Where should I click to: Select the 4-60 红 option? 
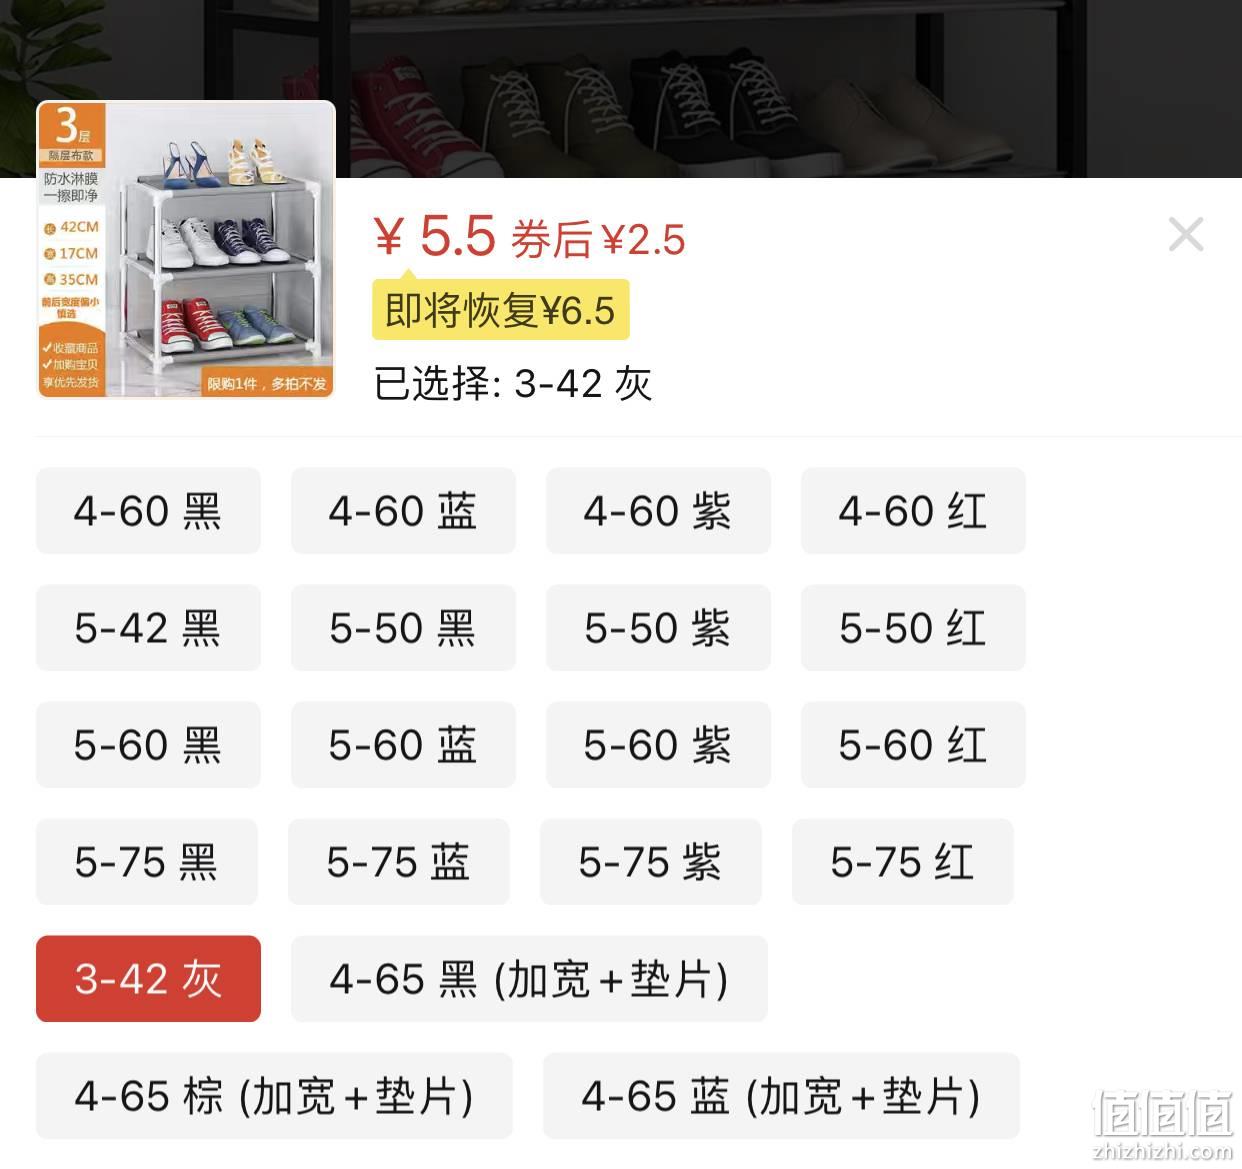(x=913, y=510)
